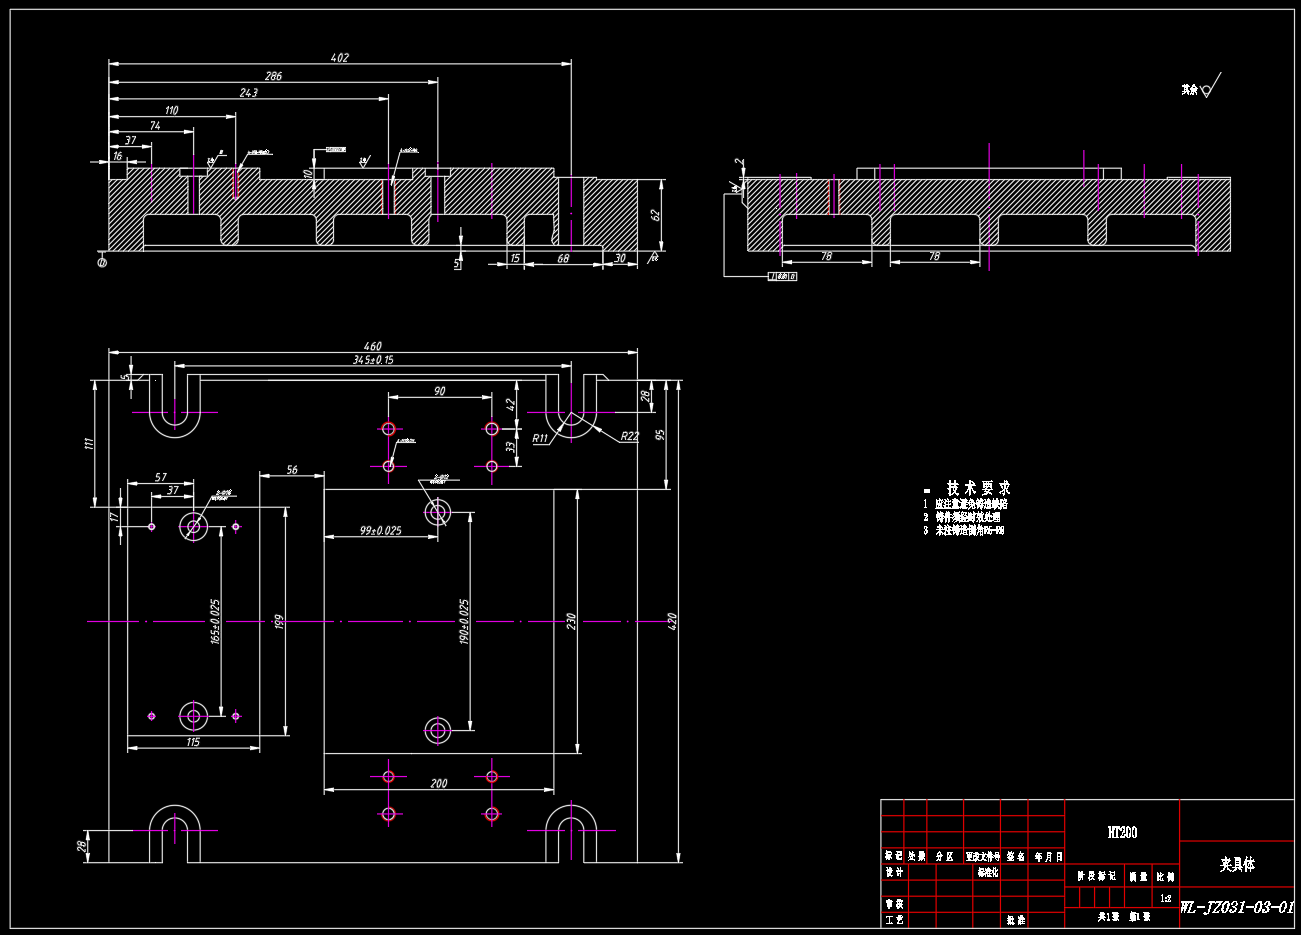Screen dimensions: 1301x935
Task: Select the 99±0.025 dimension text
Action: click(380, 530)
